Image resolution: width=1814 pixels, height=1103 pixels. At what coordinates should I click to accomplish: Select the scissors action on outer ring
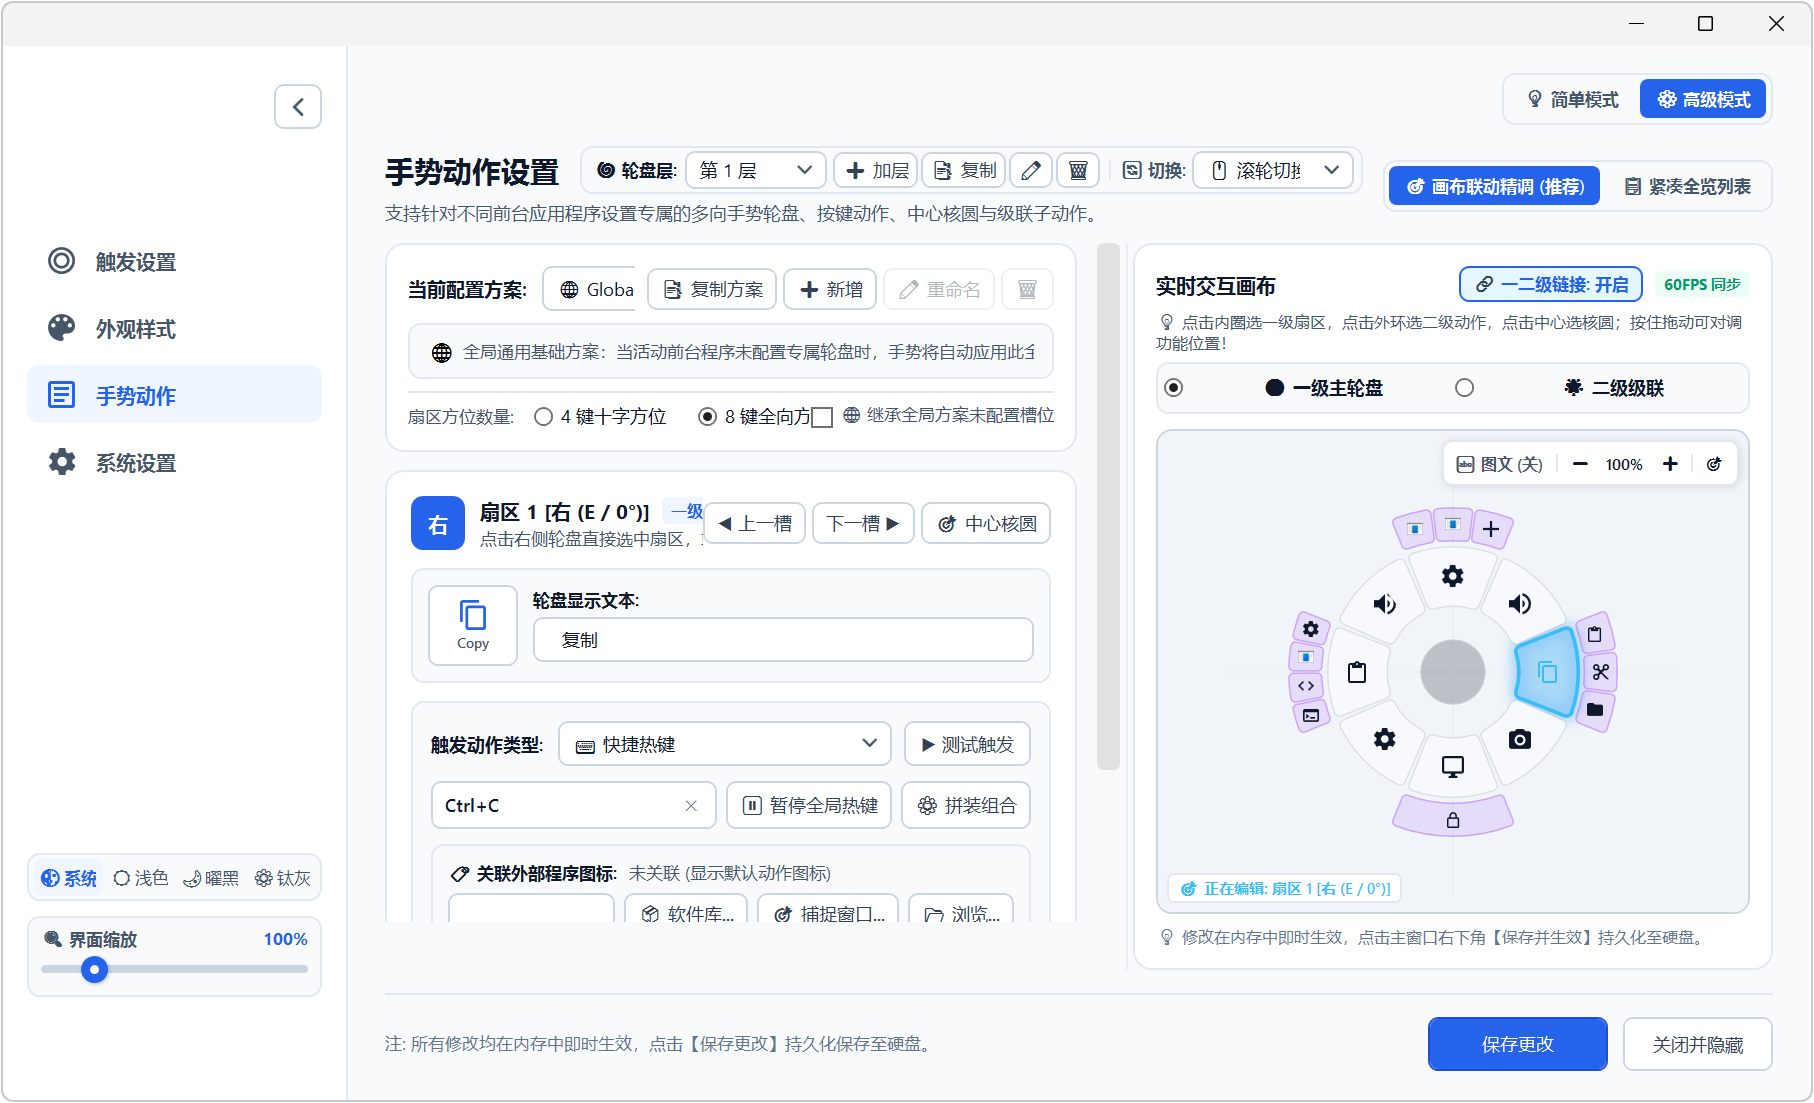click(x=1601, y=672)
